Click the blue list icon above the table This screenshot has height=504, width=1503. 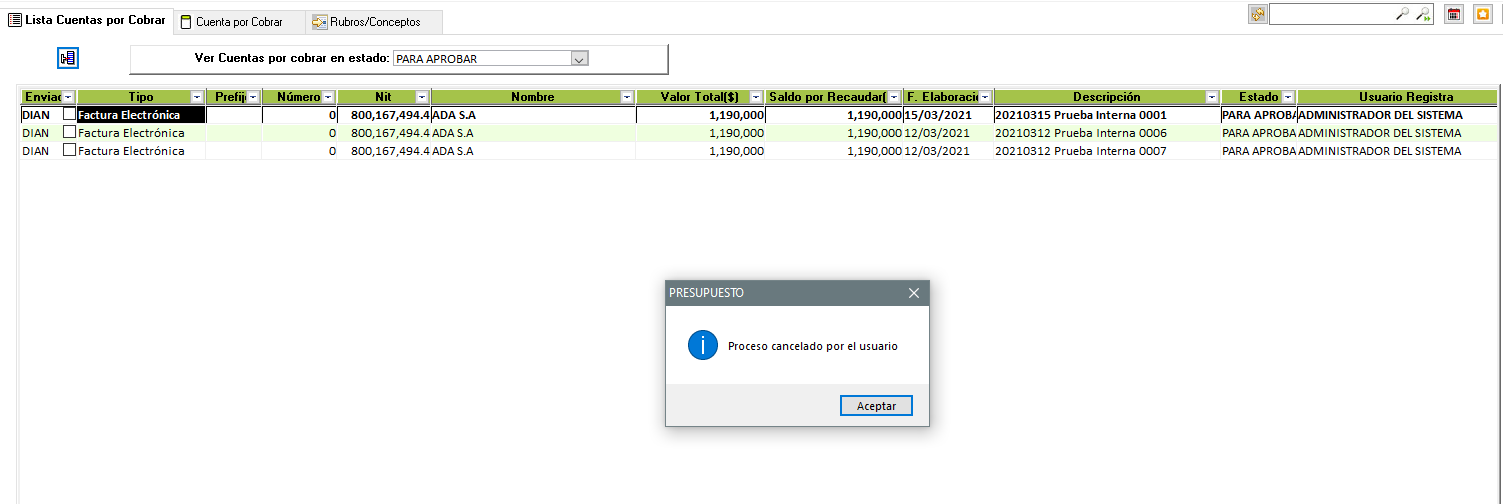coord(68,58)
